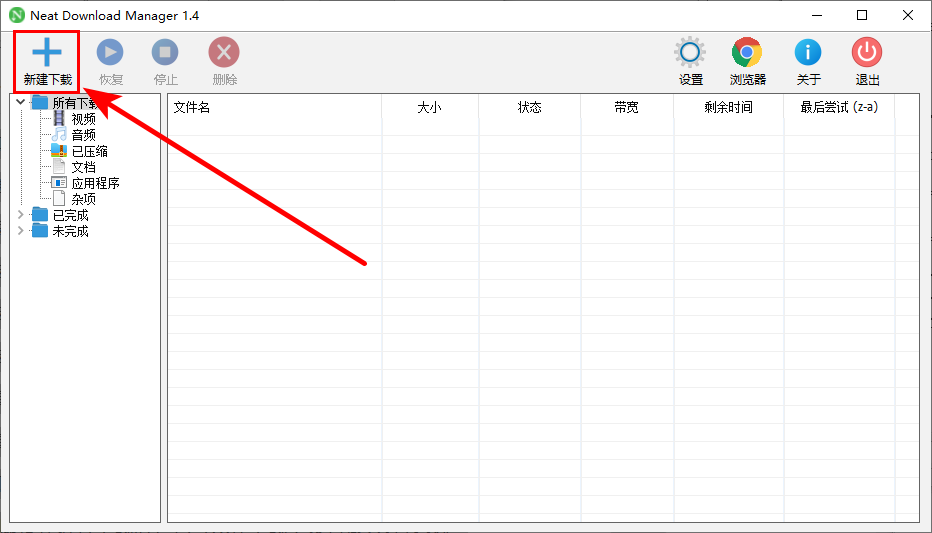Image resolution: width=932 pixels, height=533 pixels.
Task: Select the 杂项 category
Action: (83, 199)
